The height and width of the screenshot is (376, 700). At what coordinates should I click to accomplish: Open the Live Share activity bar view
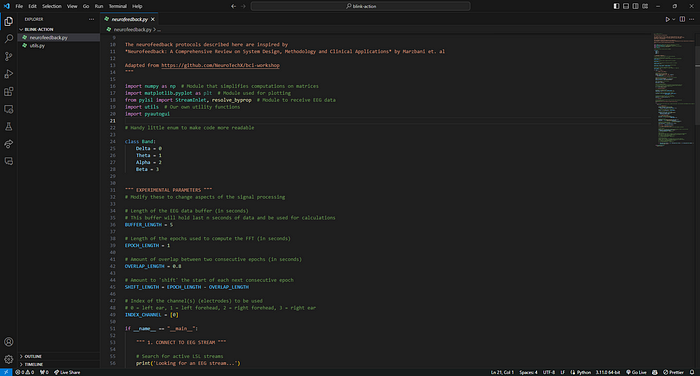tap(8, 144)
